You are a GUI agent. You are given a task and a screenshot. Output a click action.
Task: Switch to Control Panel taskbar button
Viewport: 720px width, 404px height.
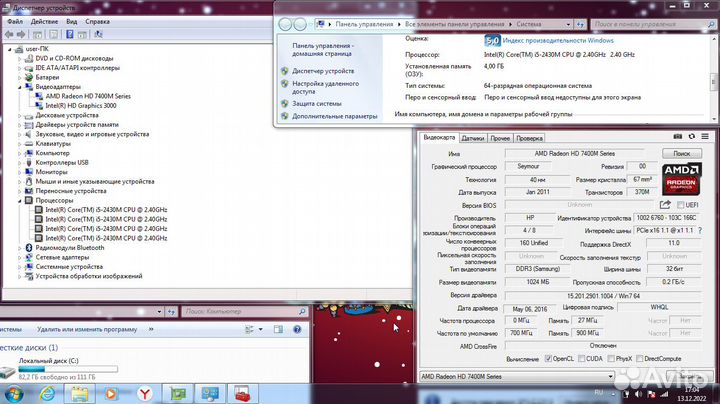pyautogui.click(x=210, y=394)
